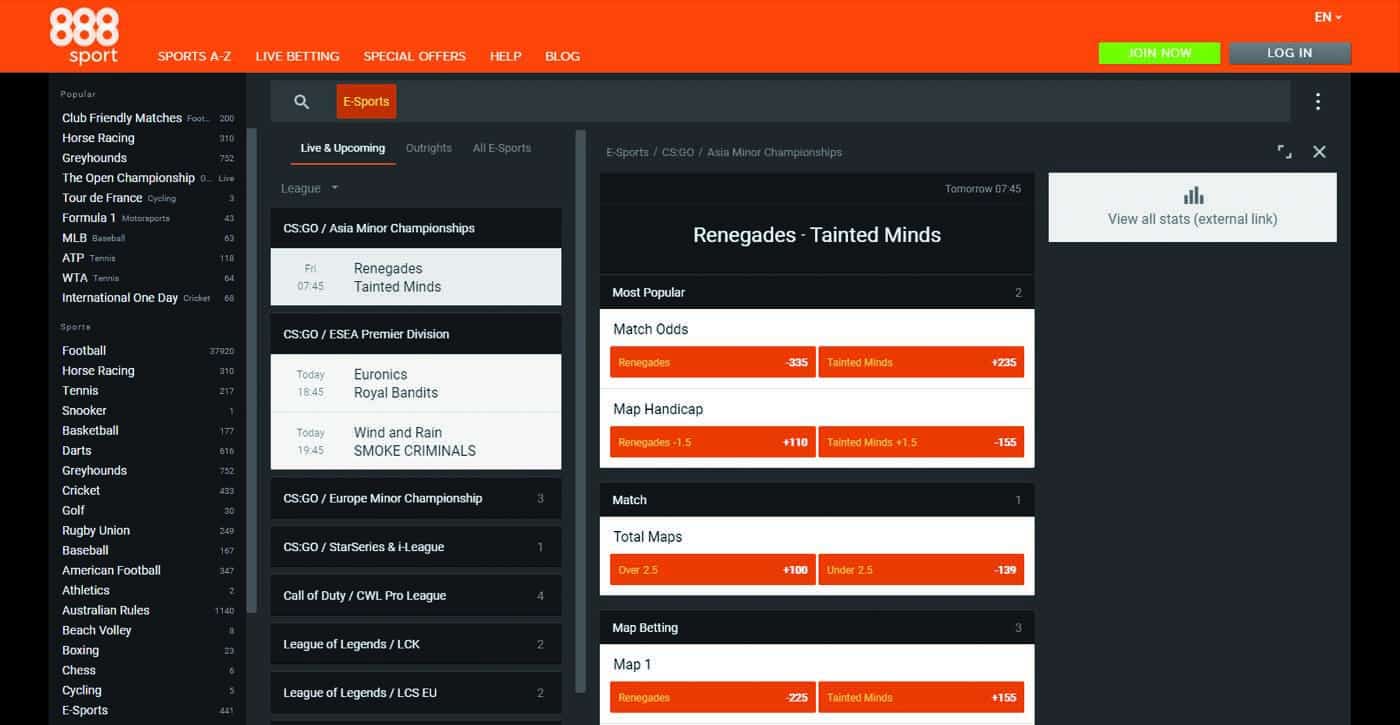1400x725 pixels.
Task: Expand CS:GO / StarSeries & i-League
Action: point(416,547)
